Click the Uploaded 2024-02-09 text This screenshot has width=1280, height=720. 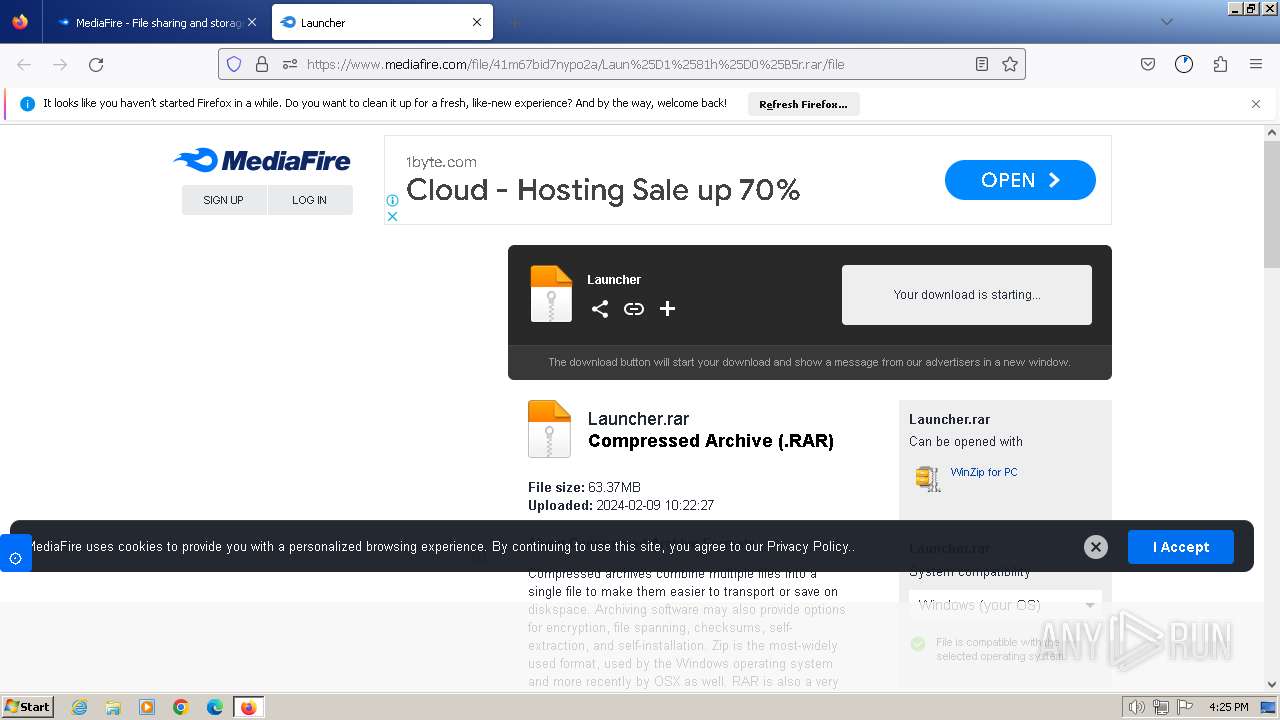[x=621, y=506]
